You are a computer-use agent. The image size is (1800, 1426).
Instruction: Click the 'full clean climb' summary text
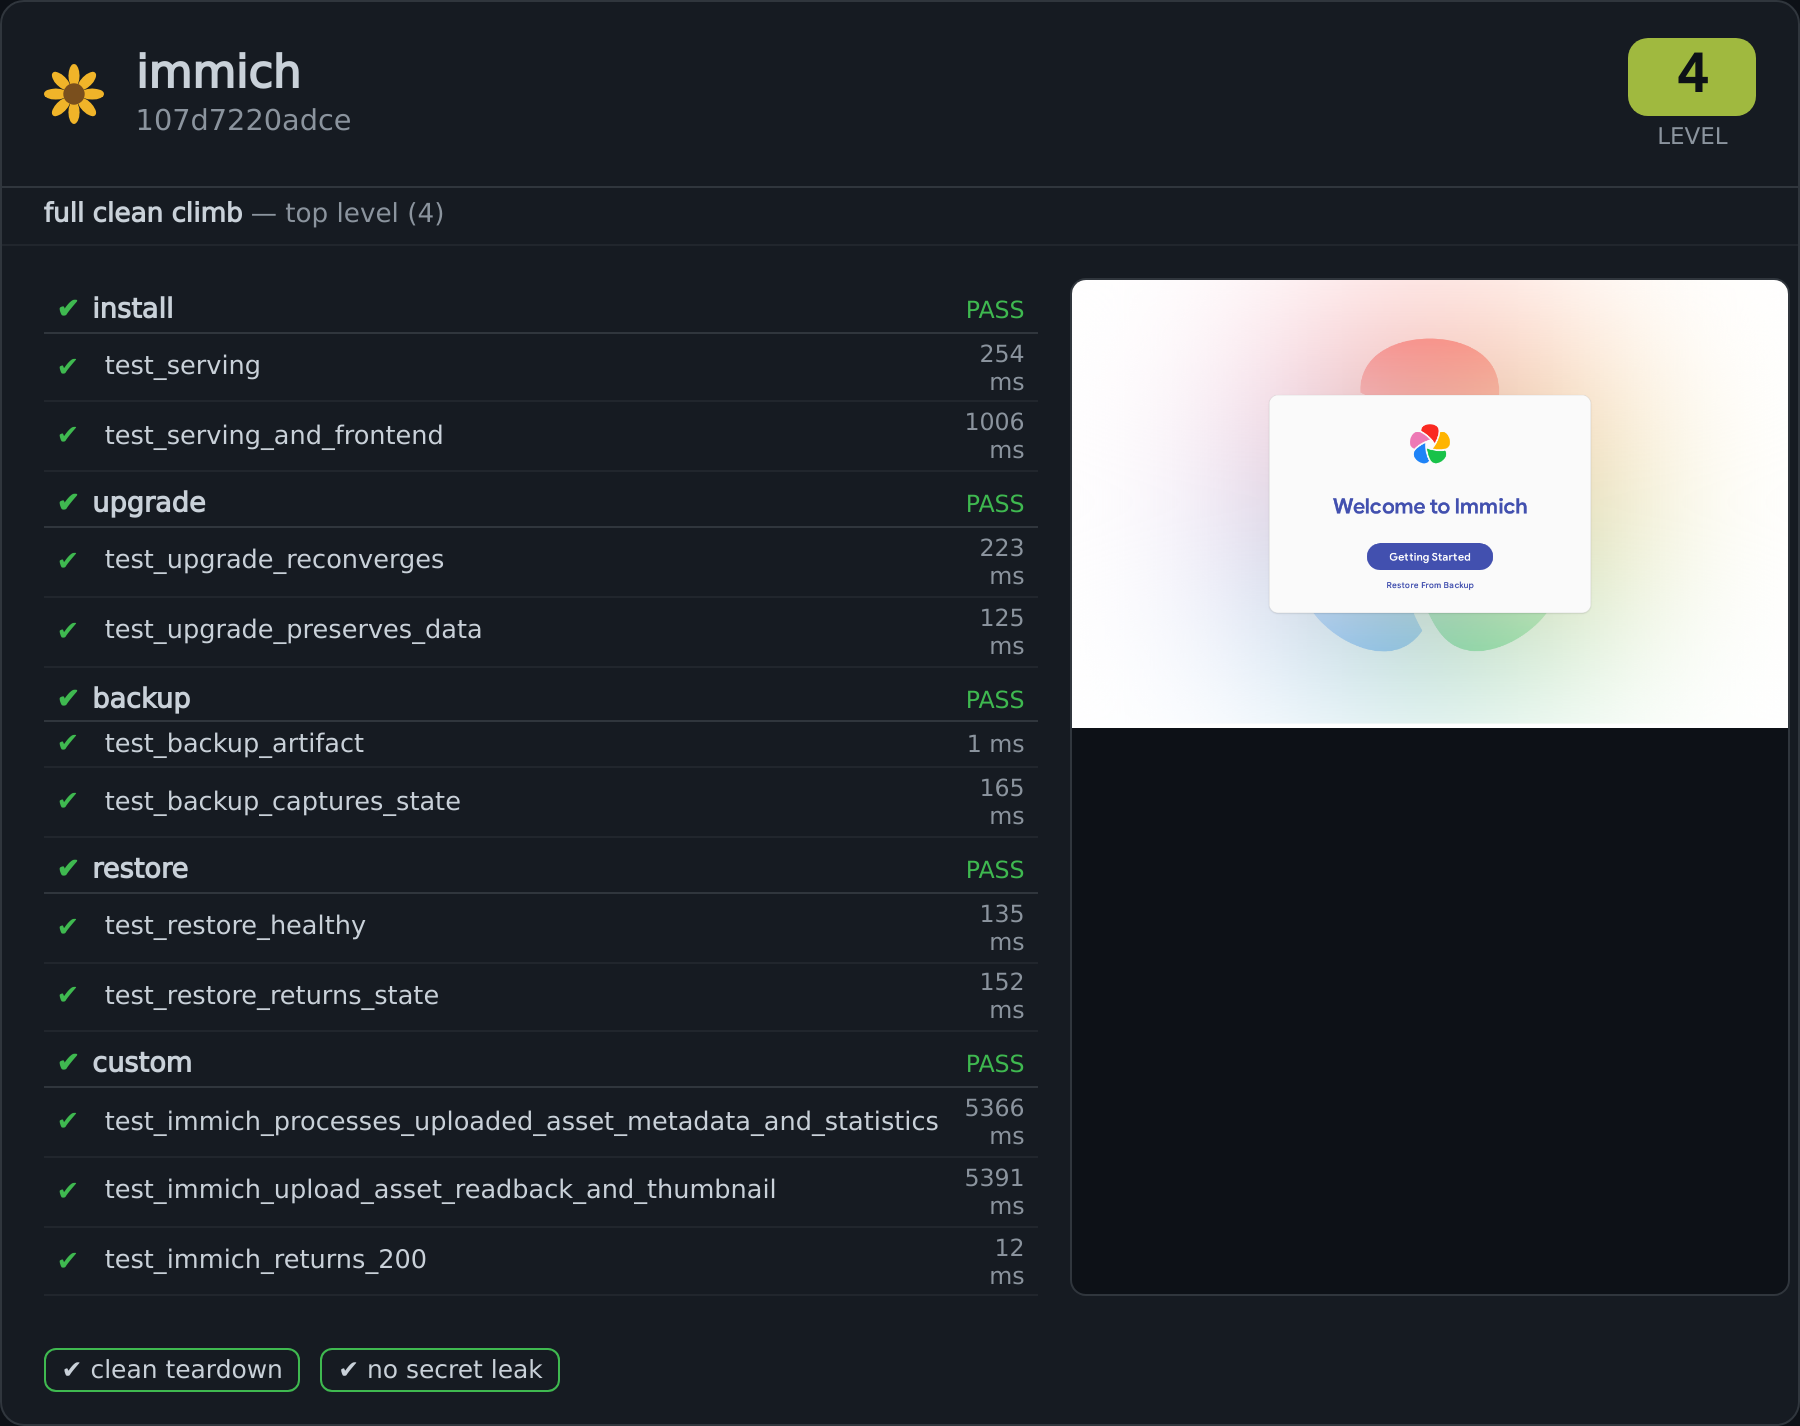coord(143,213)
